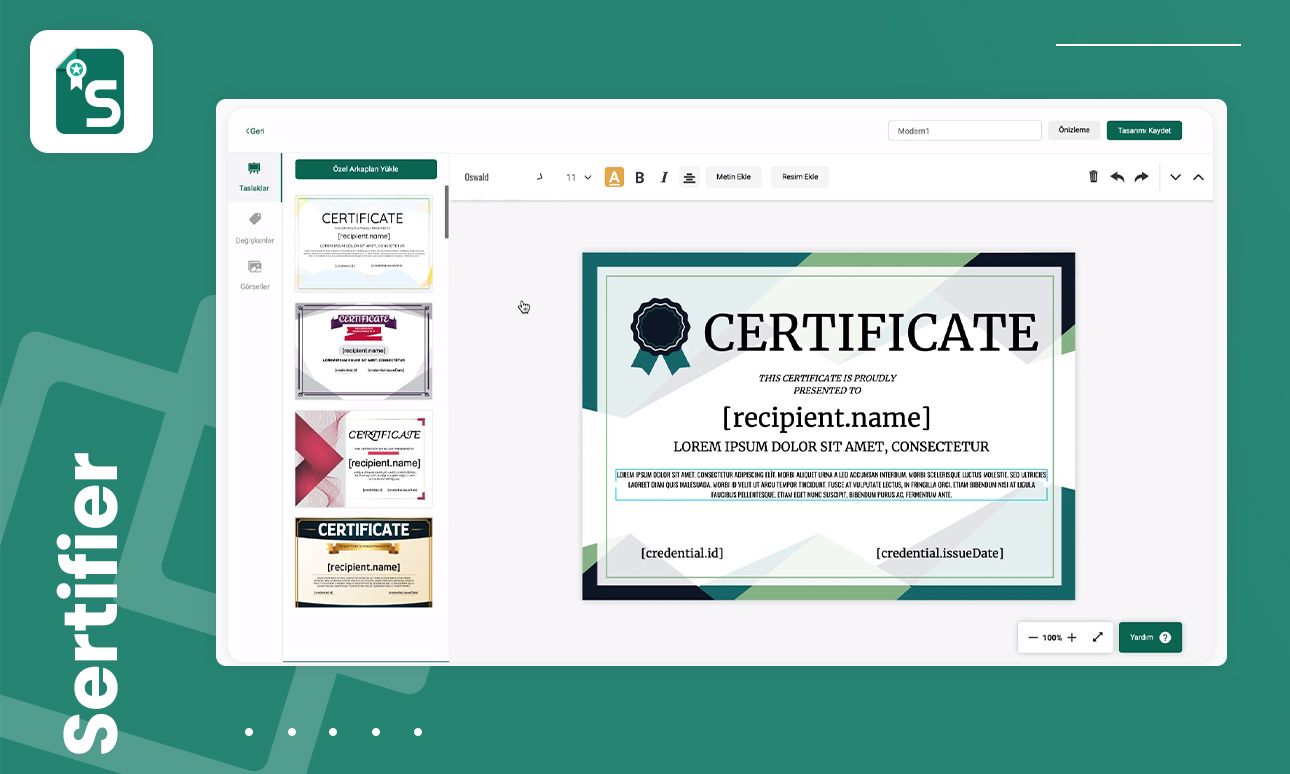Collapse the toolbar with the chevron-up arrow

tap(1199, 176)
